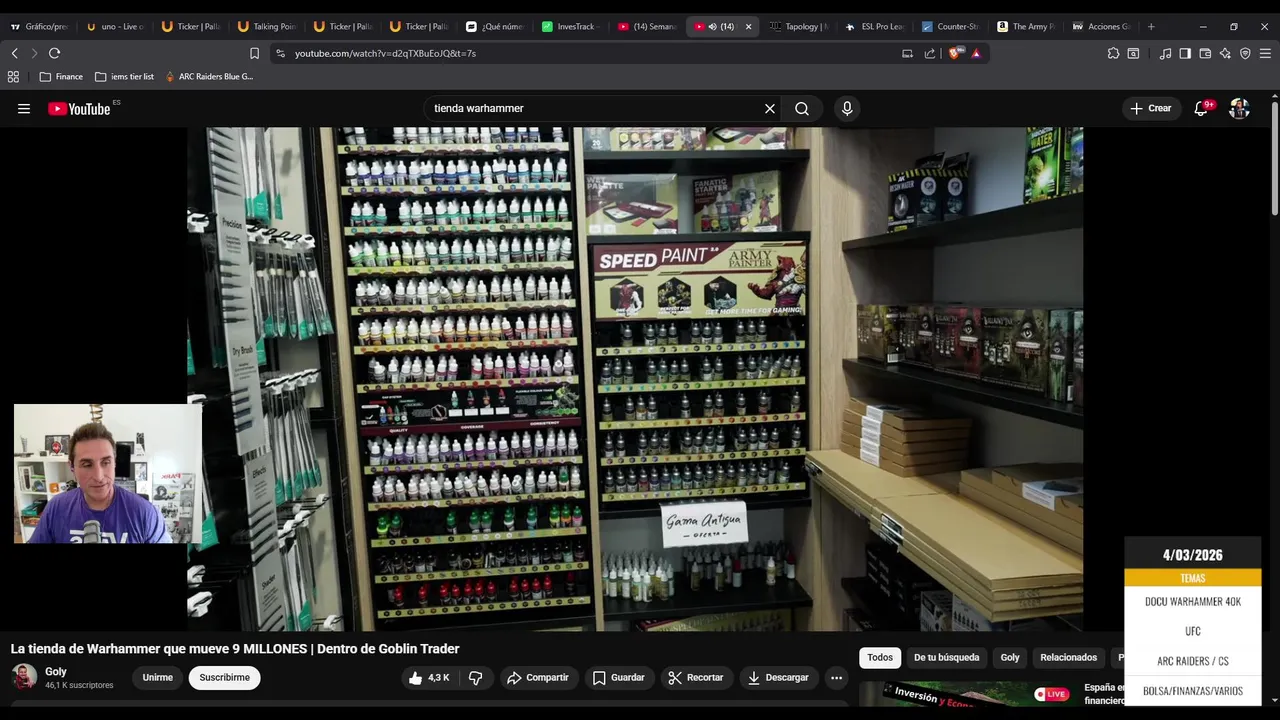Image resolution: width=1280 pixels, height=720 pixels.
Task: Clear the search box with the X
Action: coord(770,109)
